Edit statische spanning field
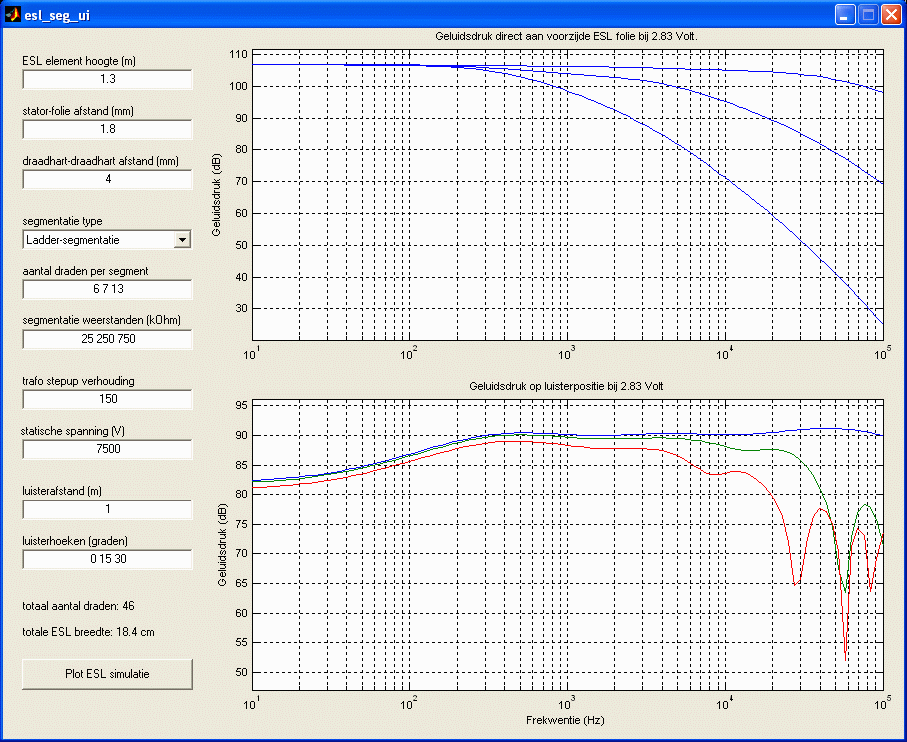This screenshot has height=742, width=907. click(x=107, y=449)
